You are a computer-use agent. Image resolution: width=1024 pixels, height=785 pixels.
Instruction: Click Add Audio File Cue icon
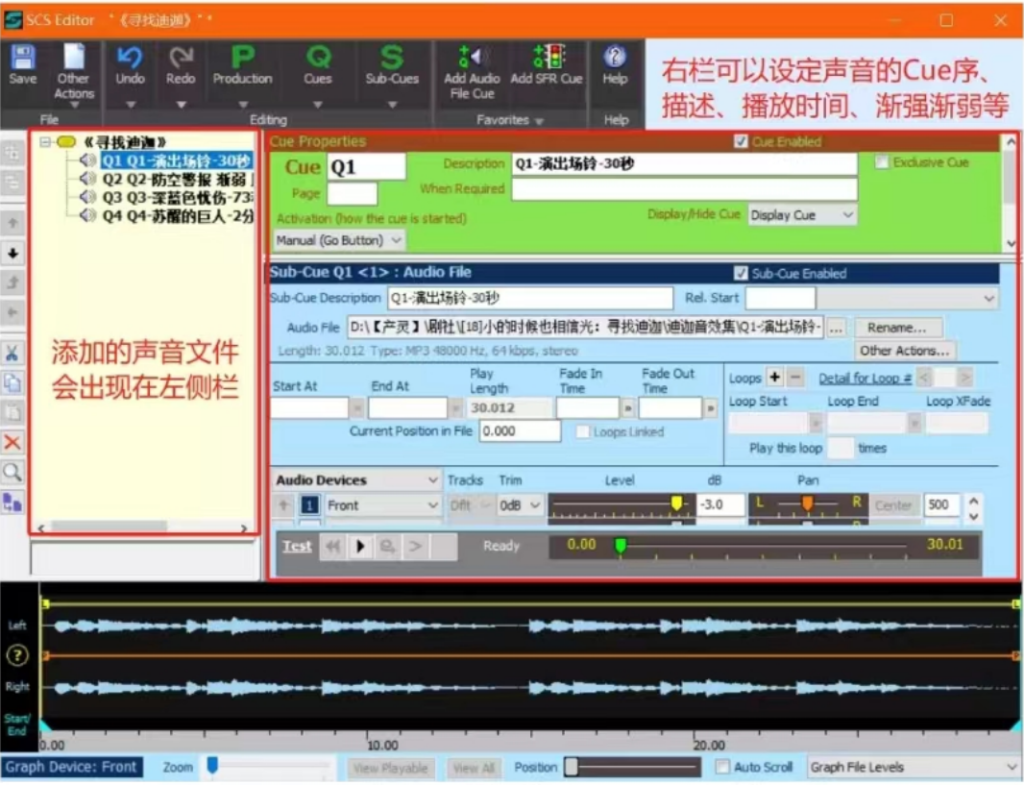472,57
